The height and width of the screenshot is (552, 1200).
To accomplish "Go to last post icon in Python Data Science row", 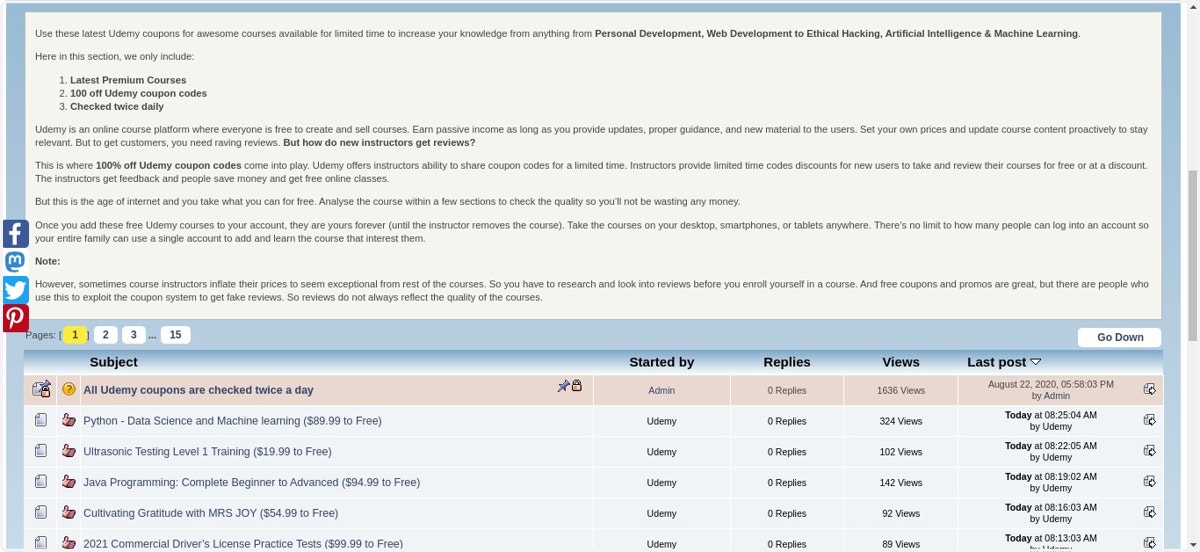I will pos(1150,420).
